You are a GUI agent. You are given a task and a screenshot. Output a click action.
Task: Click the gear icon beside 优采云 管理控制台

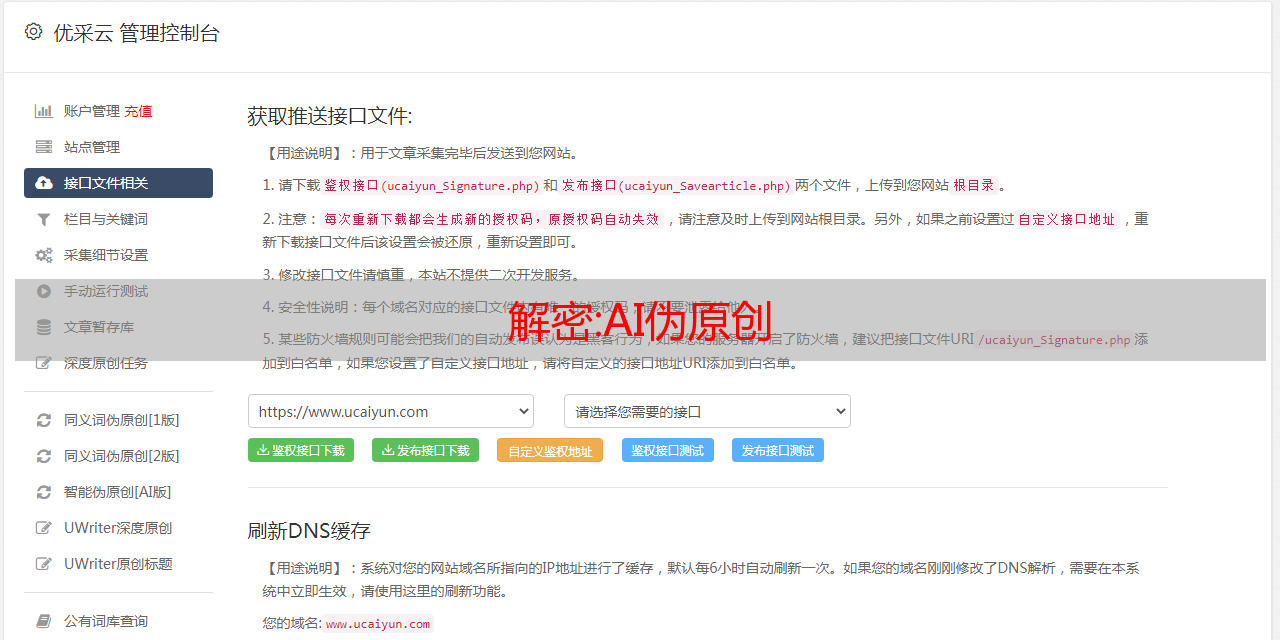click(x=33, y=32)
